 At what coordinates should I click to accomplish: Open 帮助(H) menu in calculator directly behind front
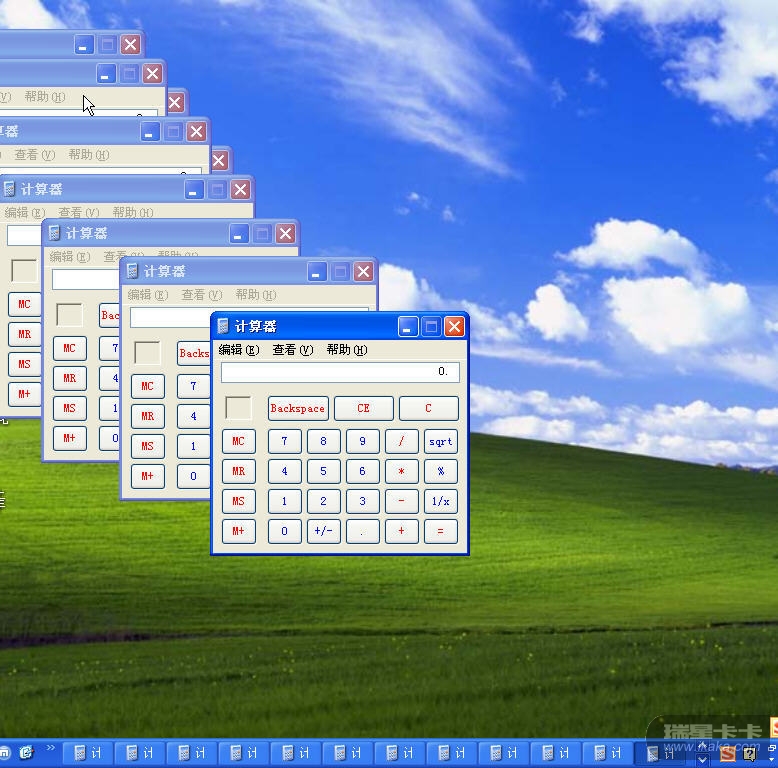(256, 295)
